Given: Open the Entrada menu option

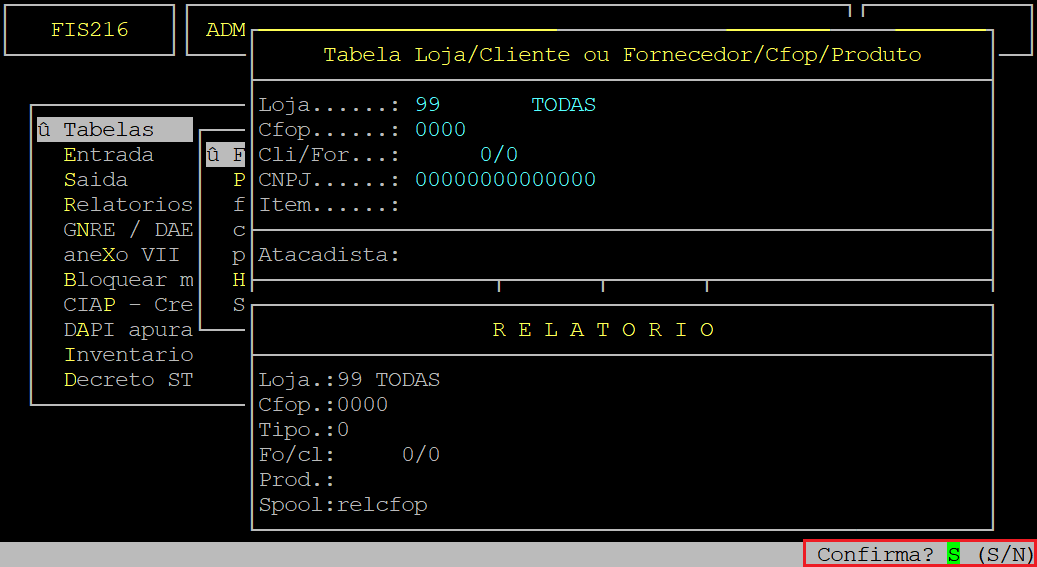Looking at the screenshot, I should 108,155.
